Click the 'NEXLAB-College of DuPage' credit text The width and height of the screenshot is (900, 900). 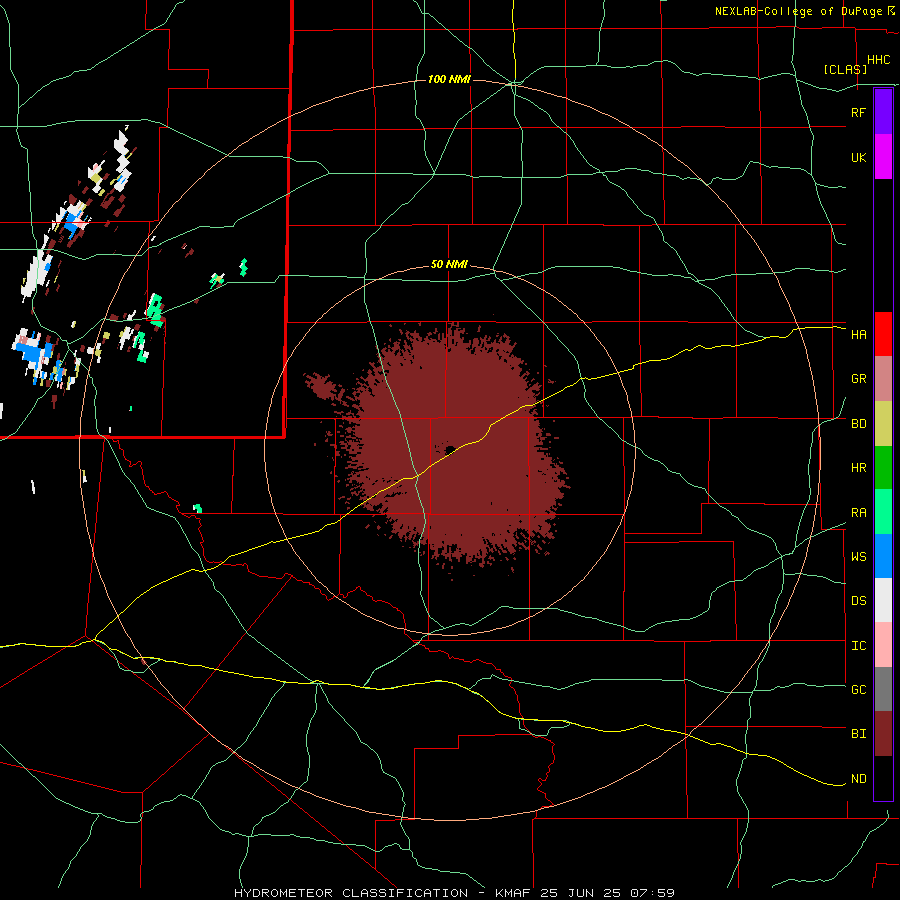pyautogui.click(x=798, y=11)
